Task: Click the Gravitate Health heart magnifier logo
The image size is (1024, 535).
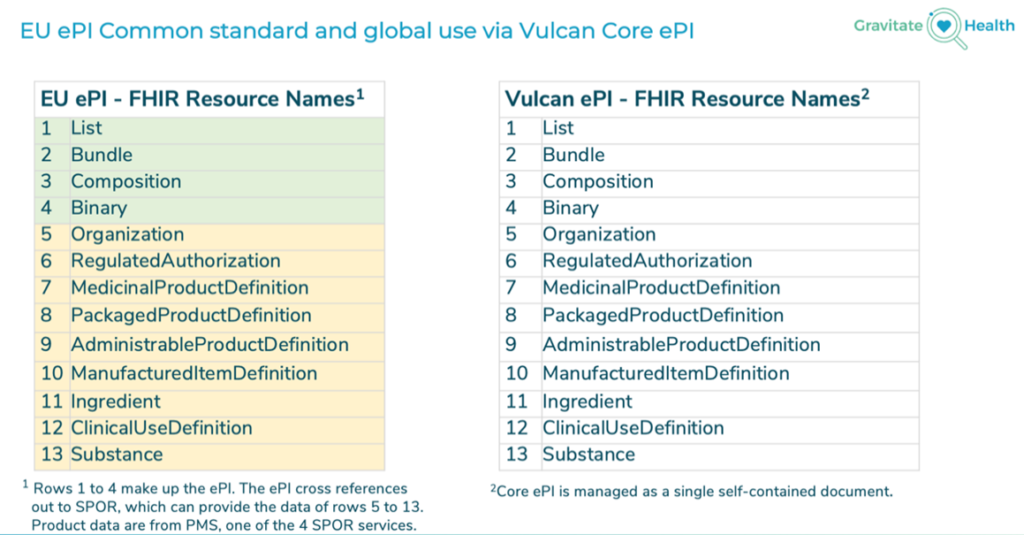Action: click(x=943, y=29)
